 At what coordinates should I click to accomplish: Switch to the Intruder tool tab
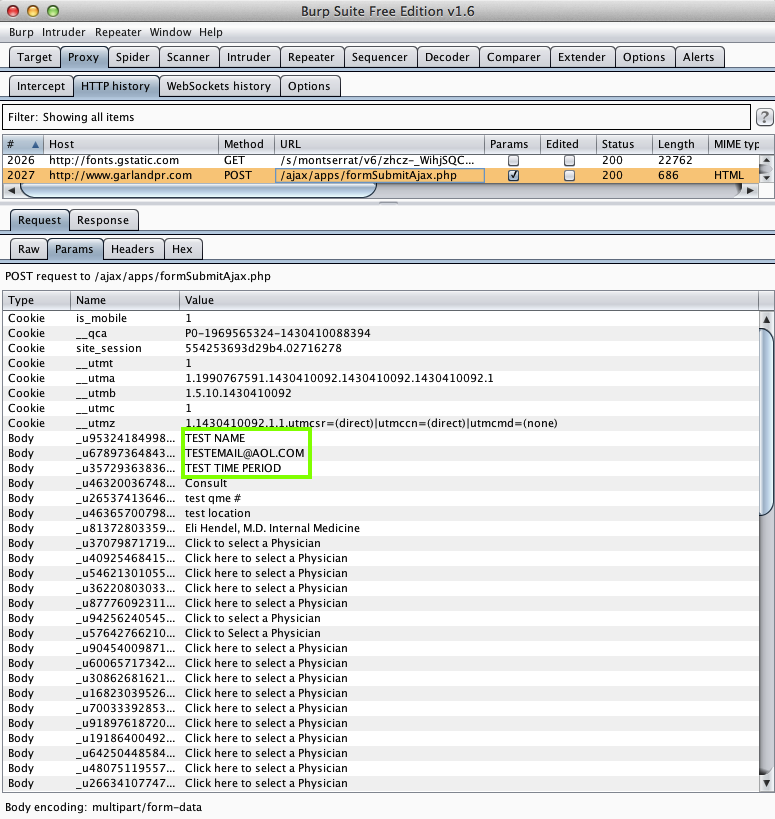pyautogui.click(x=247, y=58)
